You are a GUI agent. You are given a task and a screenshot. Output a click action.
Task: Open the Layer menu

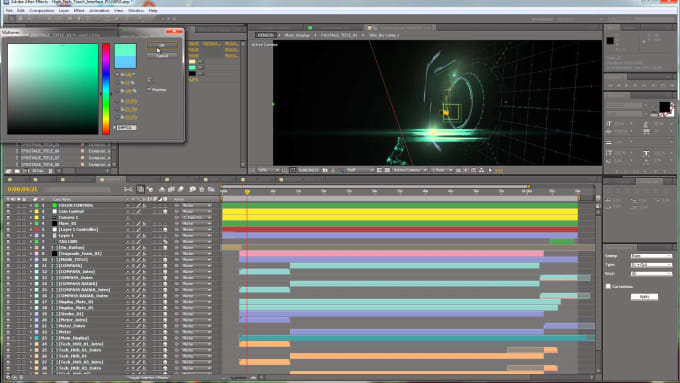click(x=64, y=10)
